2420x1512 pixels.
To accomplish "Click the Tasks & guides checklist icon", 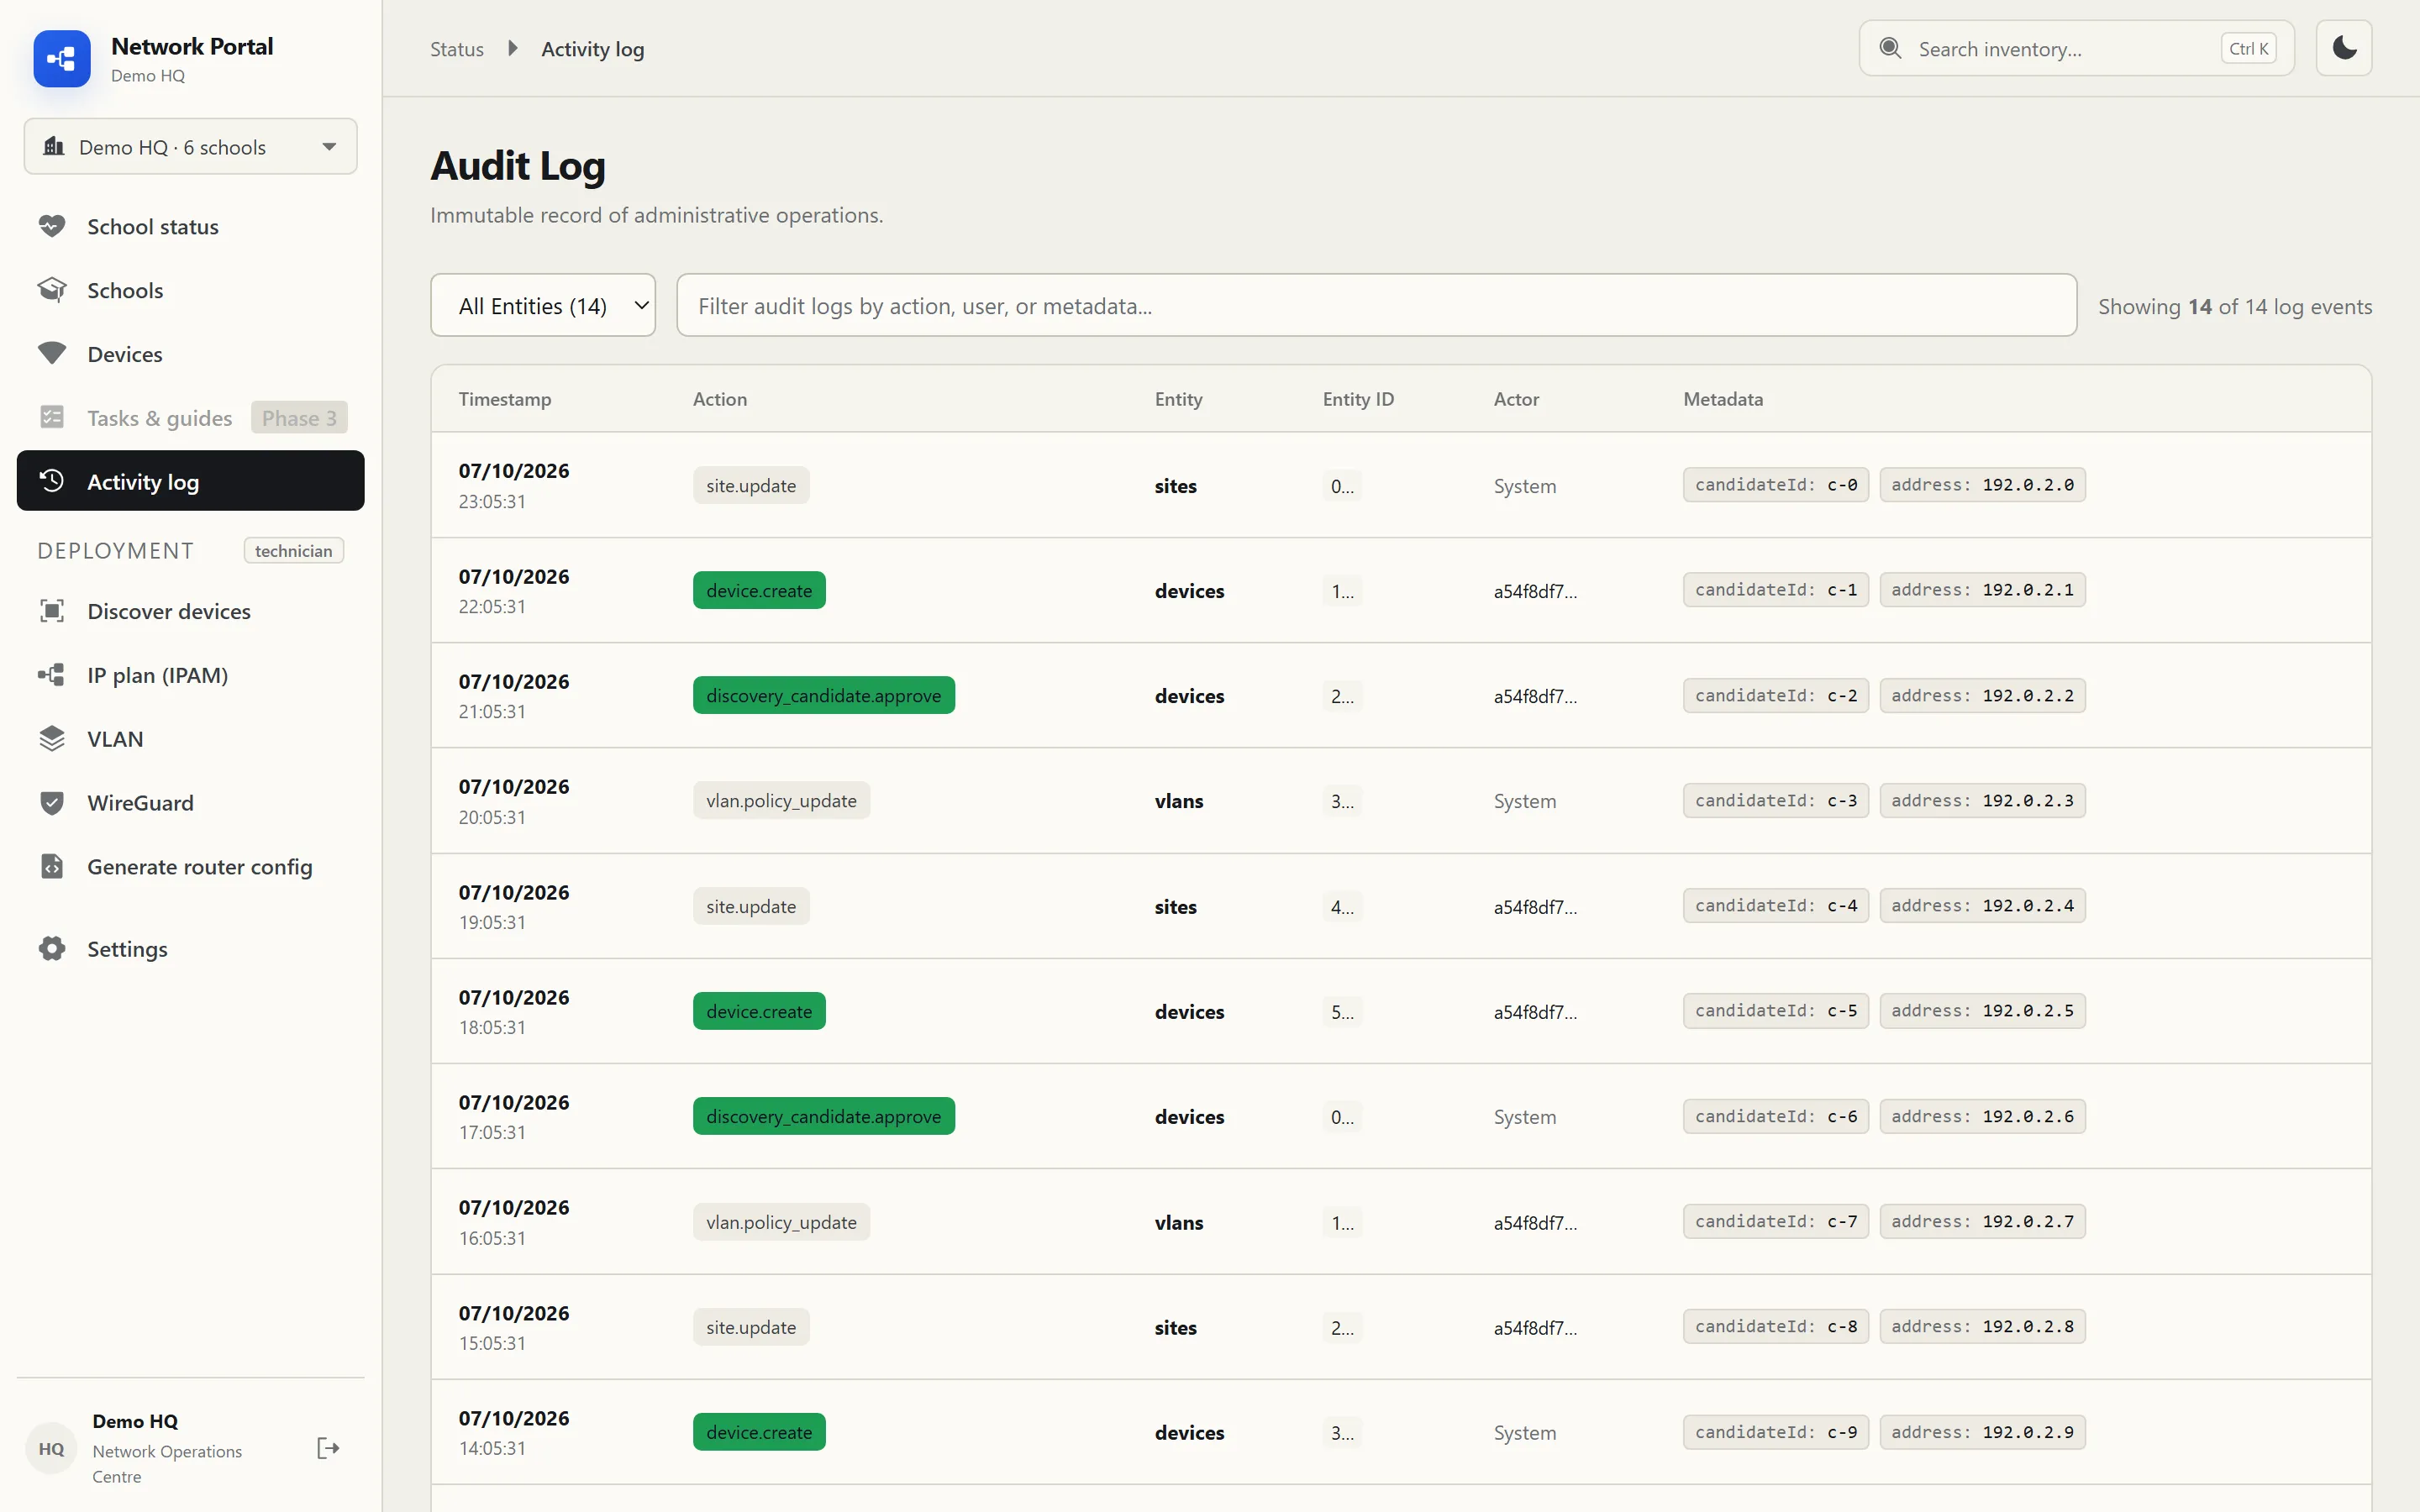I will [x=52, y=417].
